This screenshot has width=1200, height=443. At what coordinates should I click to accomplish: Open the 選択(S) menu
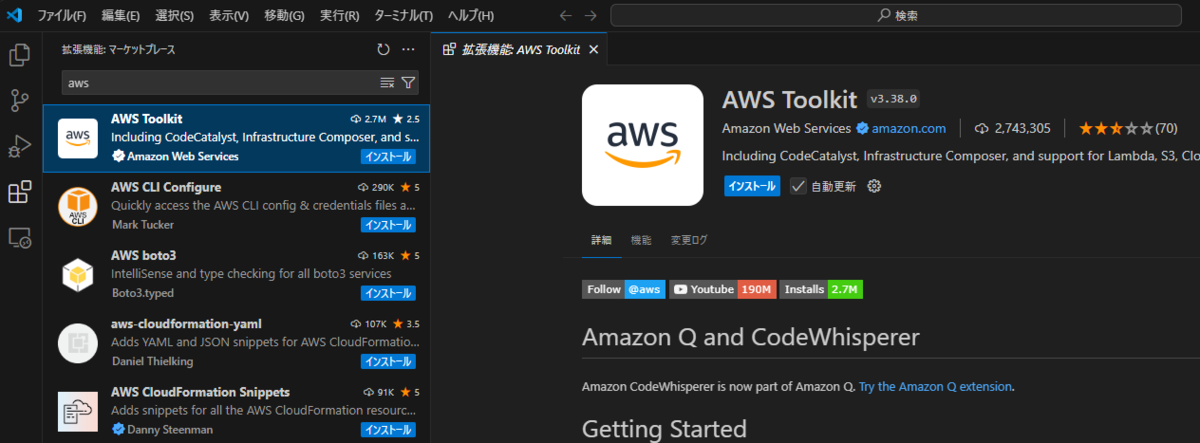tap(174, 15)
